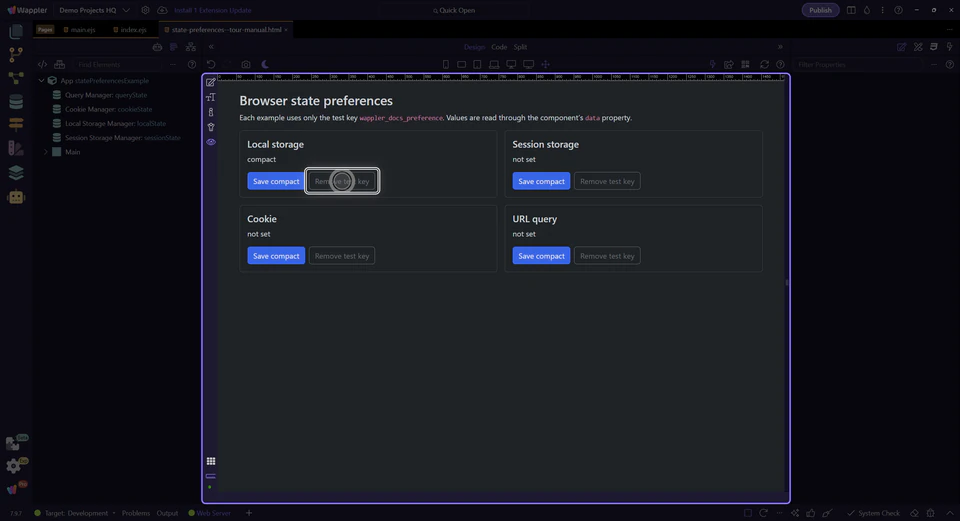Viewport: 960px width, 521px height.
Task: Click Remove test key under Session storage
Action: 607,181
